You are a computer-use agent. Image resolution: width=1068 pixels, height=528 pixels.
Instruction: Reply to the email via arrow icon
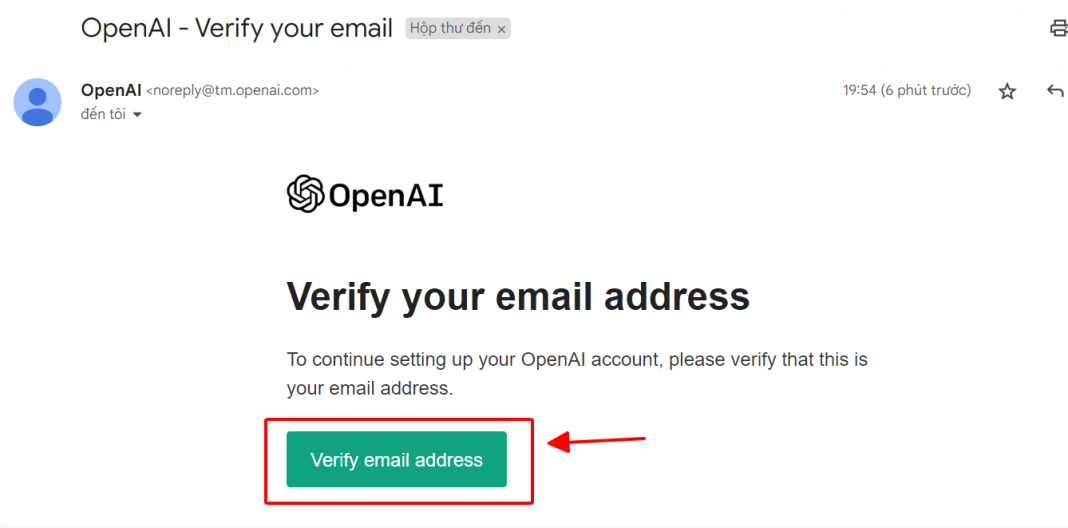[1054, 91]
